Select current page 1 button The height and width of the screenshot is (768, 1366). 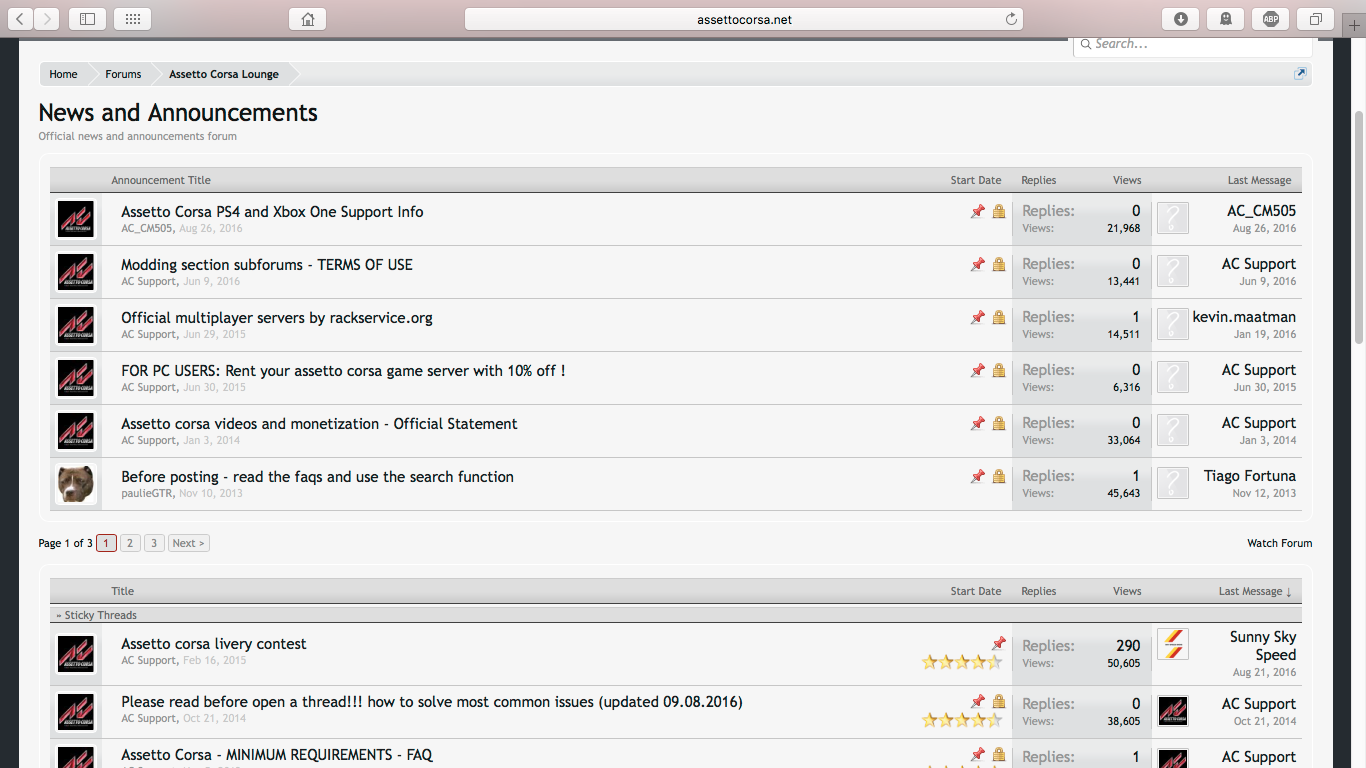click(106, 543)
